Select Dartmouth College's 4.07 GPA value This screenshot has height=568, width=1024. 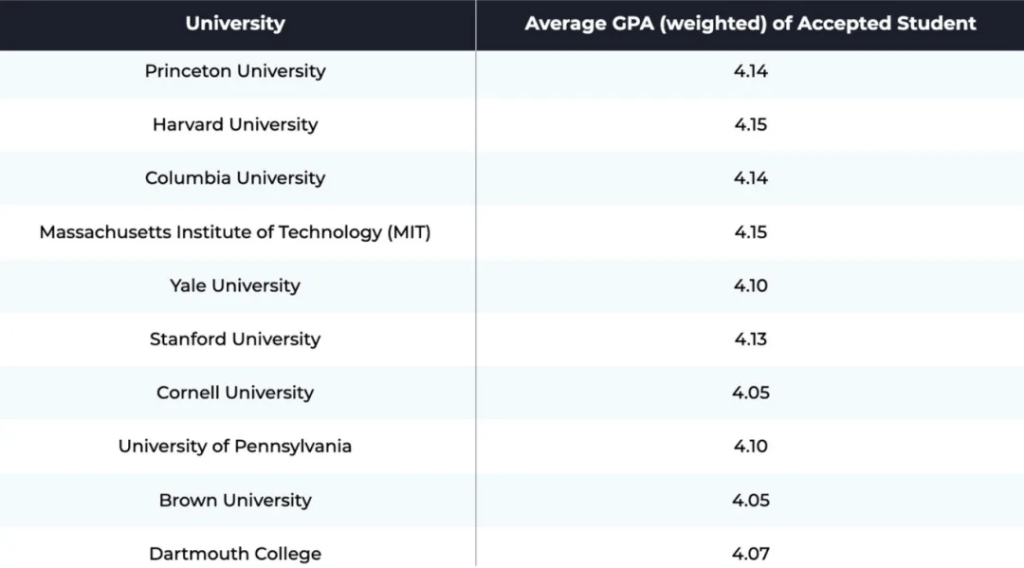pos(750,553)
